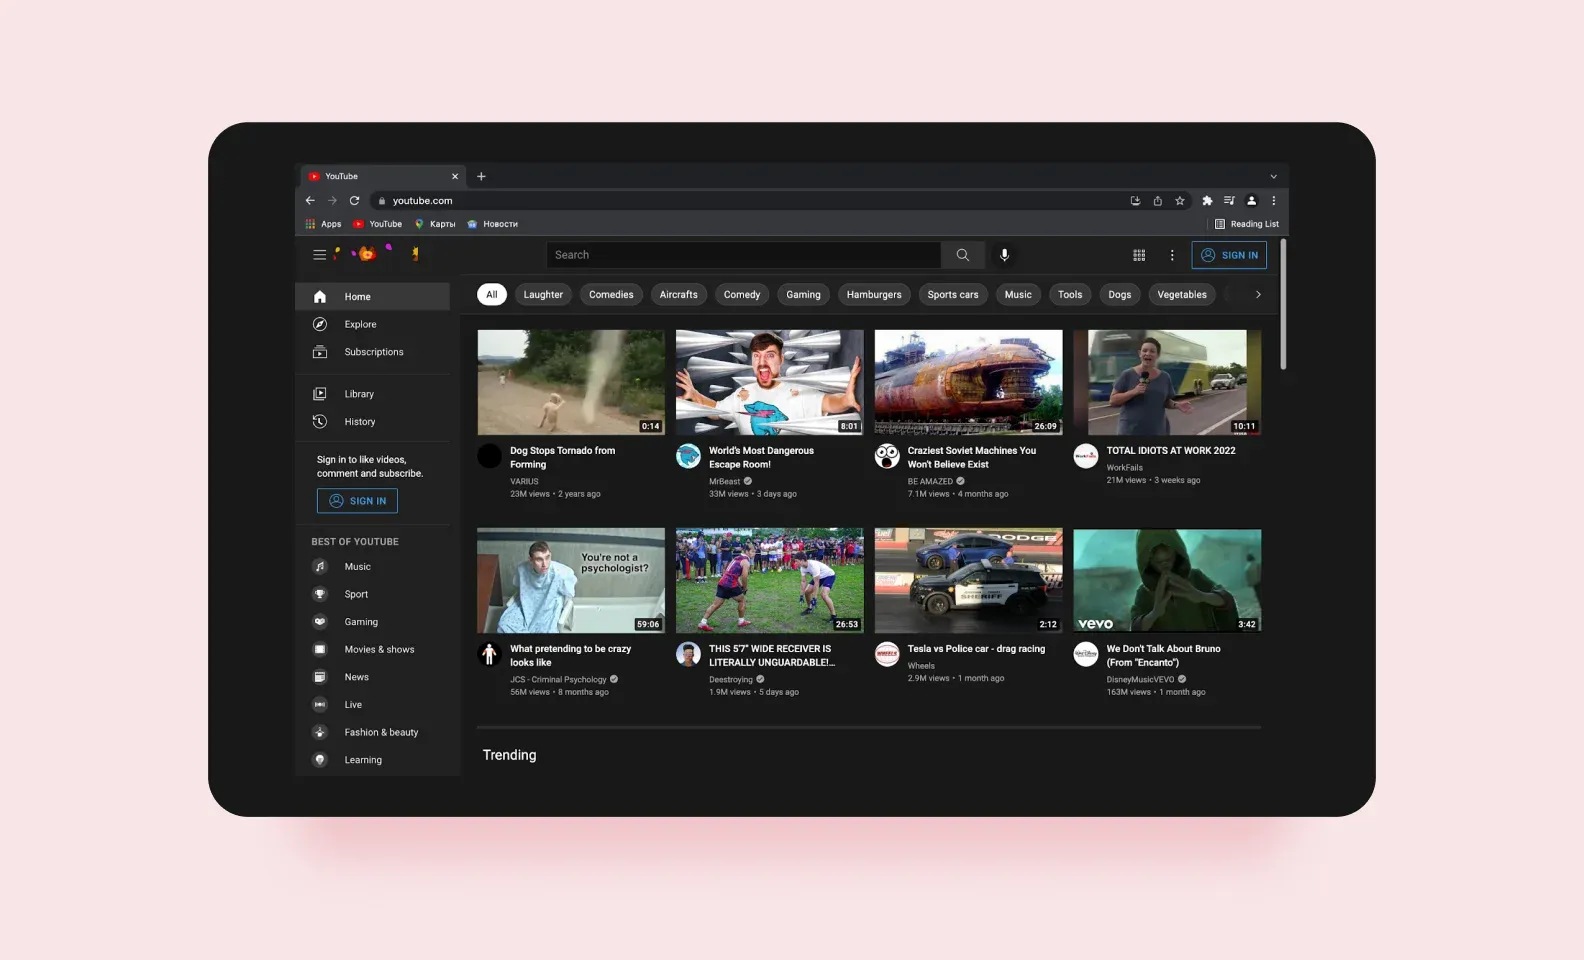1584x960 pixels.
Task: Open the Tesla vs Police car thumbnail
Action: pos(968,580)
